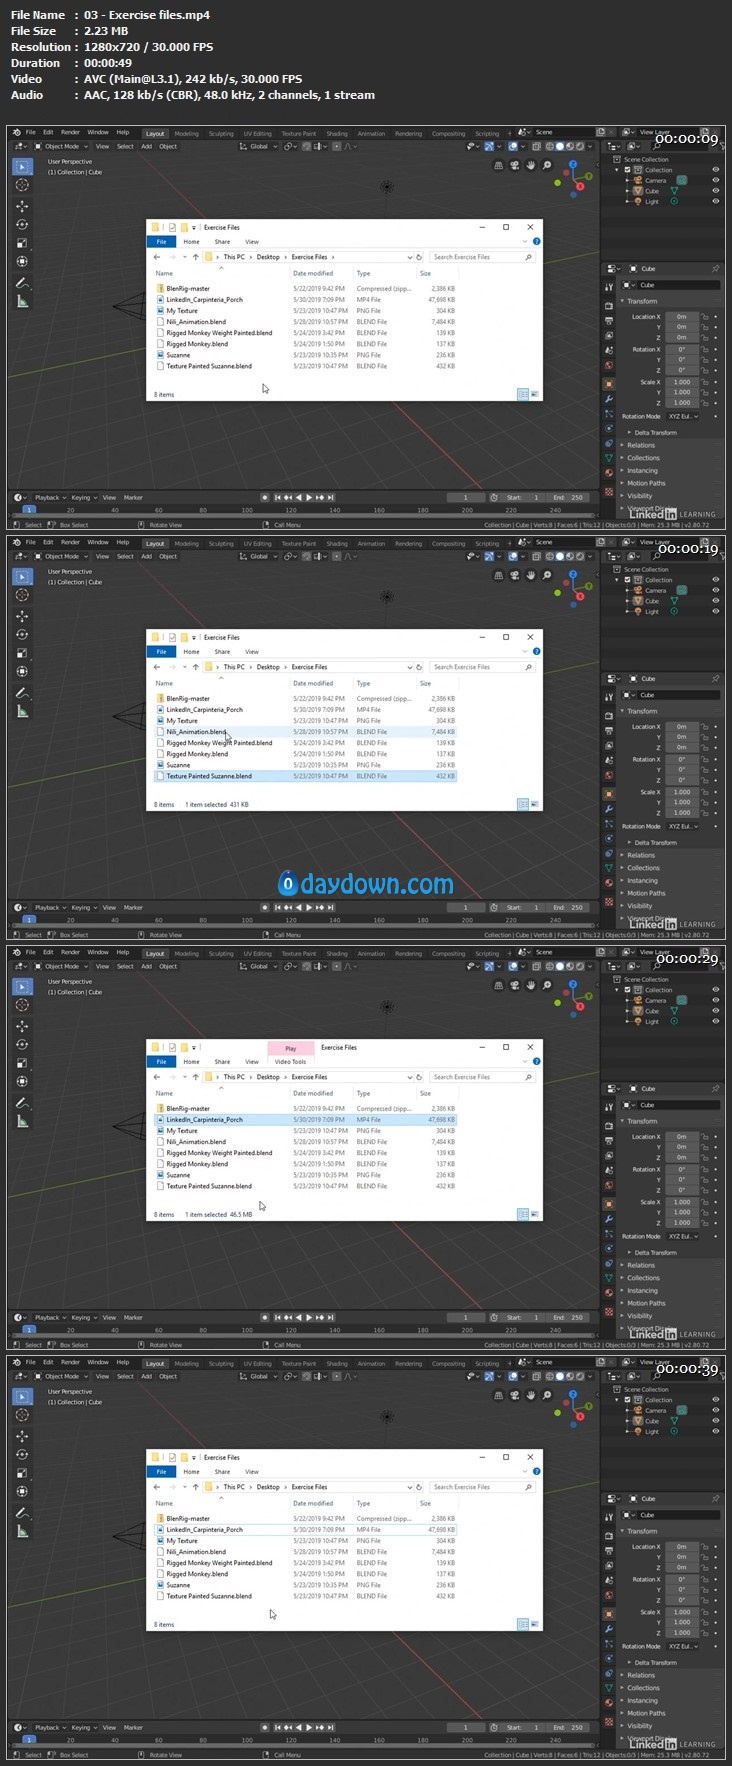The width and height of the screenshot is (732, 1766).
Task: Switch Explorer to details view in 00:00:19 frame
Action: [522, 804]
